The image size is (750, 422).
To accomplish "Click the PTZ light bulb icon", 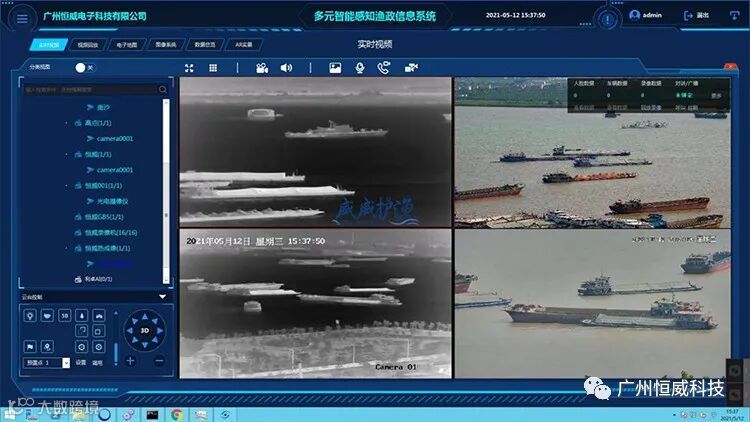I will click(30, 316).
